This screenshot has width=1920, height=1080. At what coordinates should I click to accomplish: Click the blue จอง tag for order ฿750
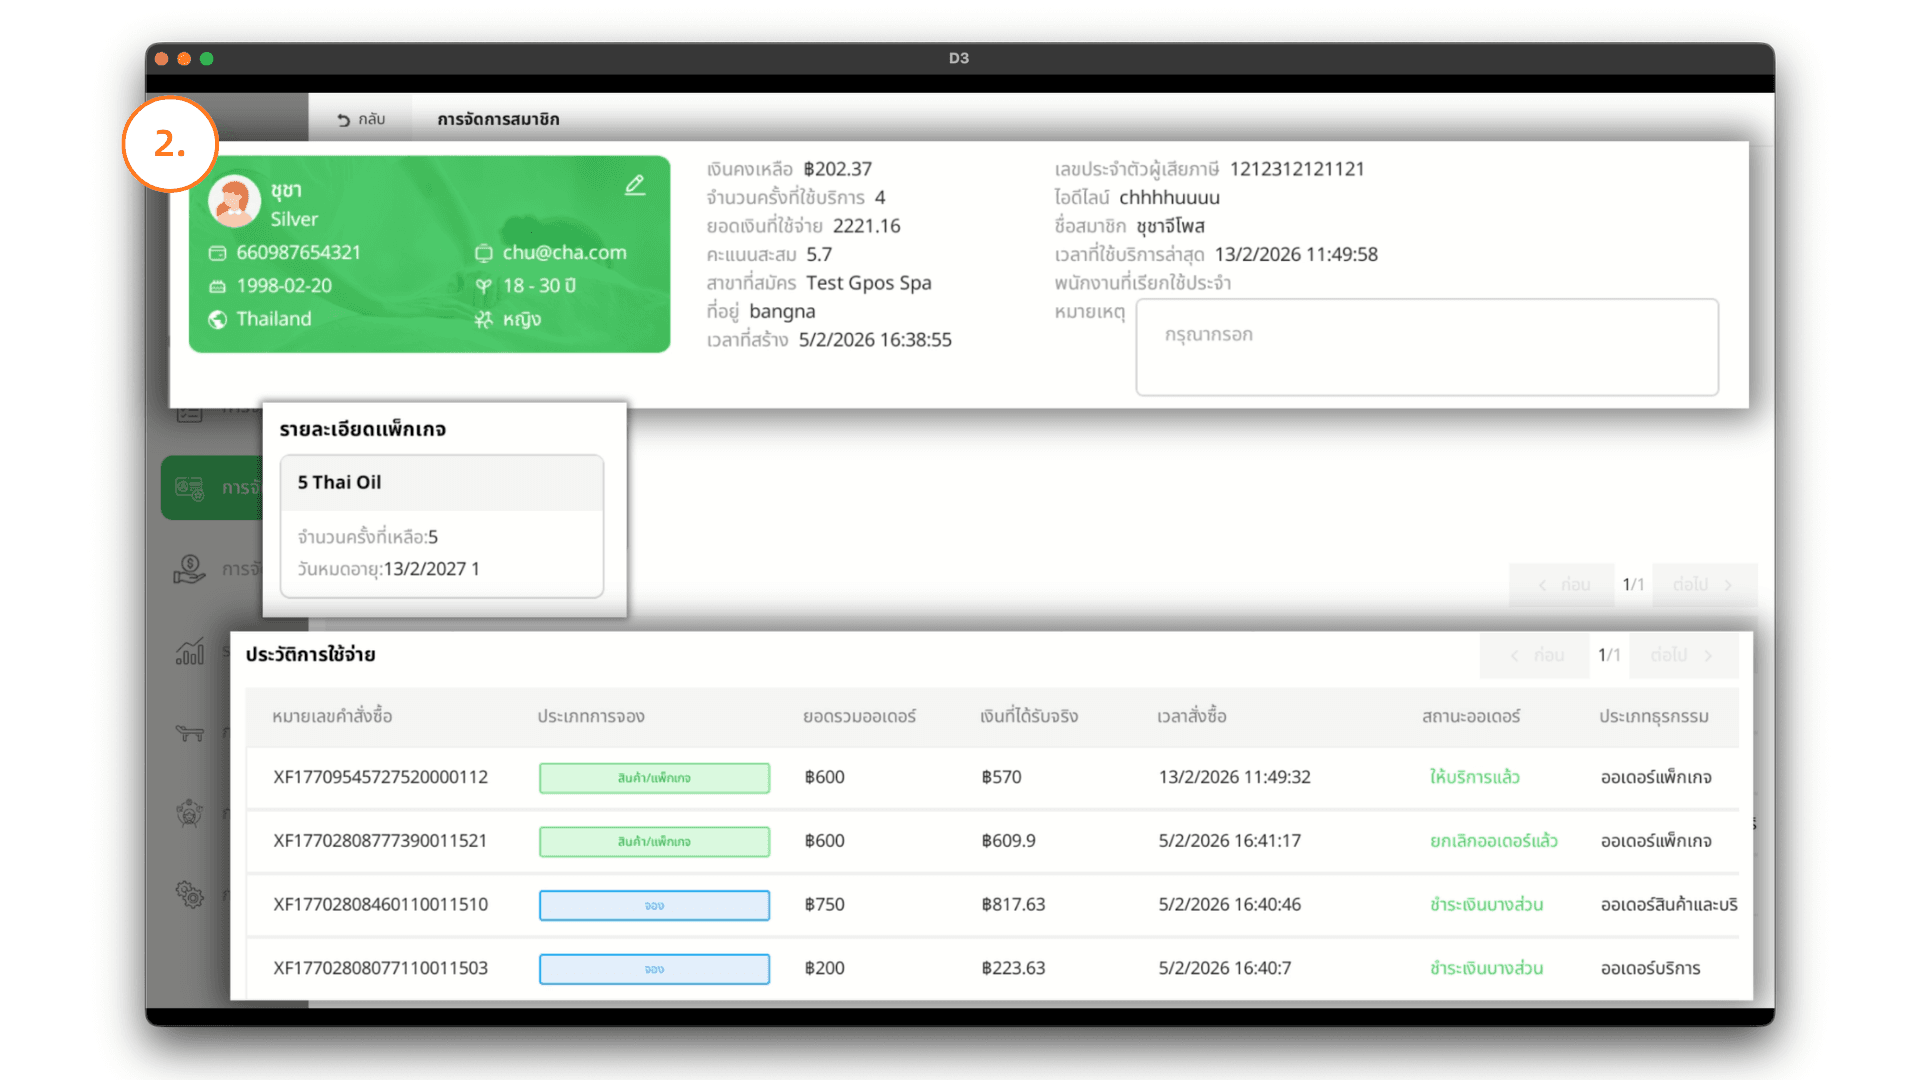point(654,905)
